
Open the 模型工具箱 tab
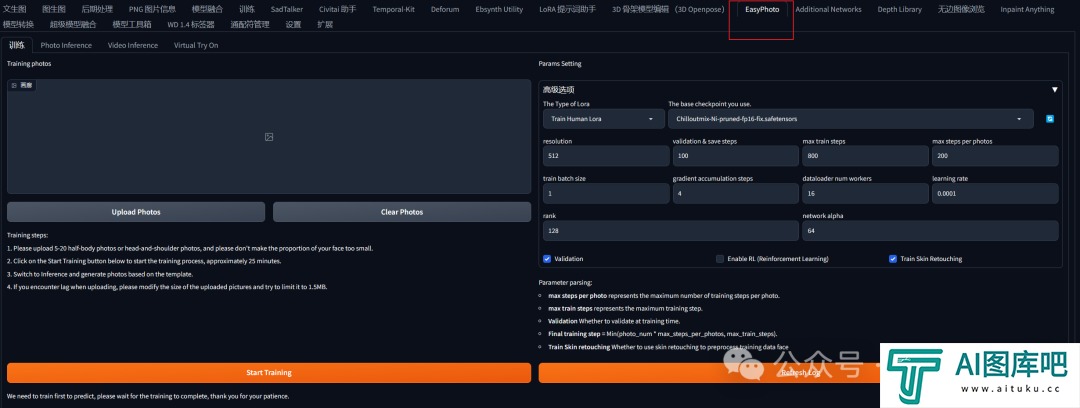click(132, 24)
